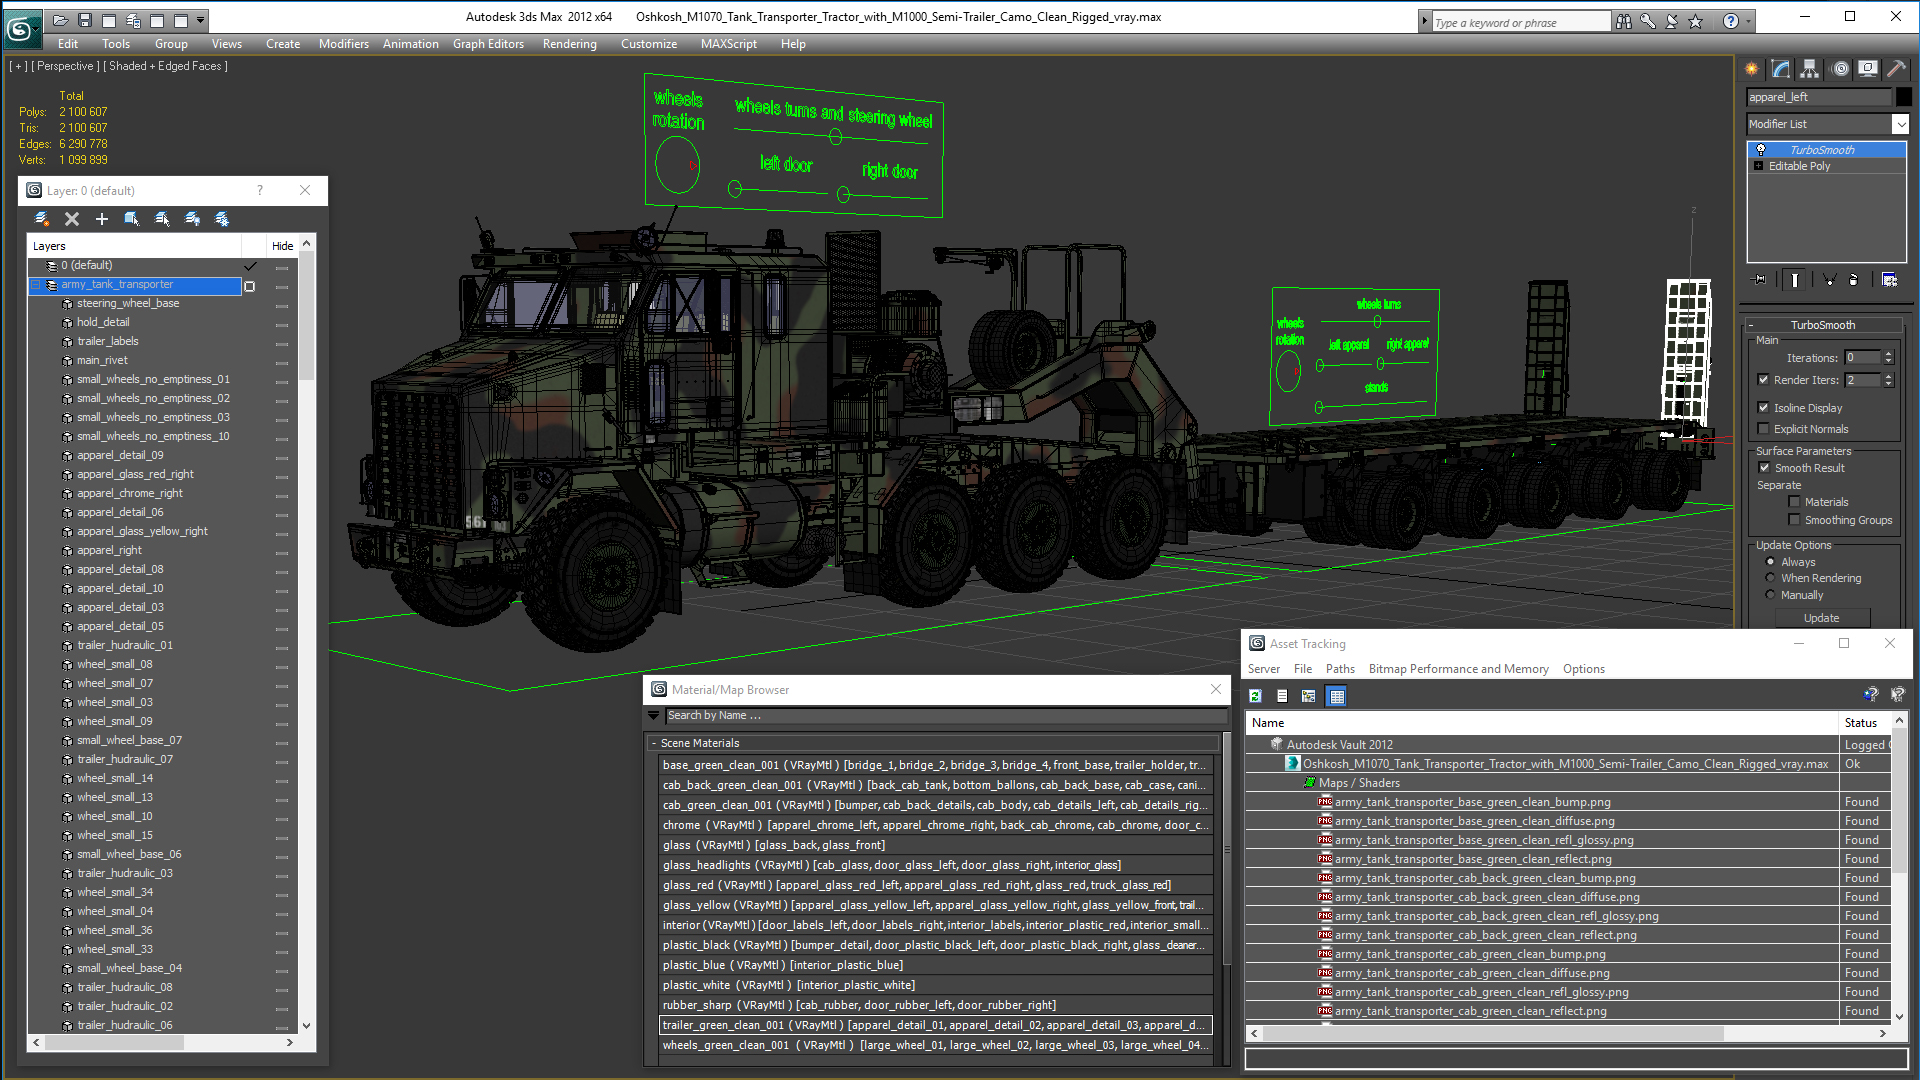Click Create New Layer icon in Layer dialog
Image resolution: width=1920 pixels, height=1080 pixels.
[x=41, y=219]
